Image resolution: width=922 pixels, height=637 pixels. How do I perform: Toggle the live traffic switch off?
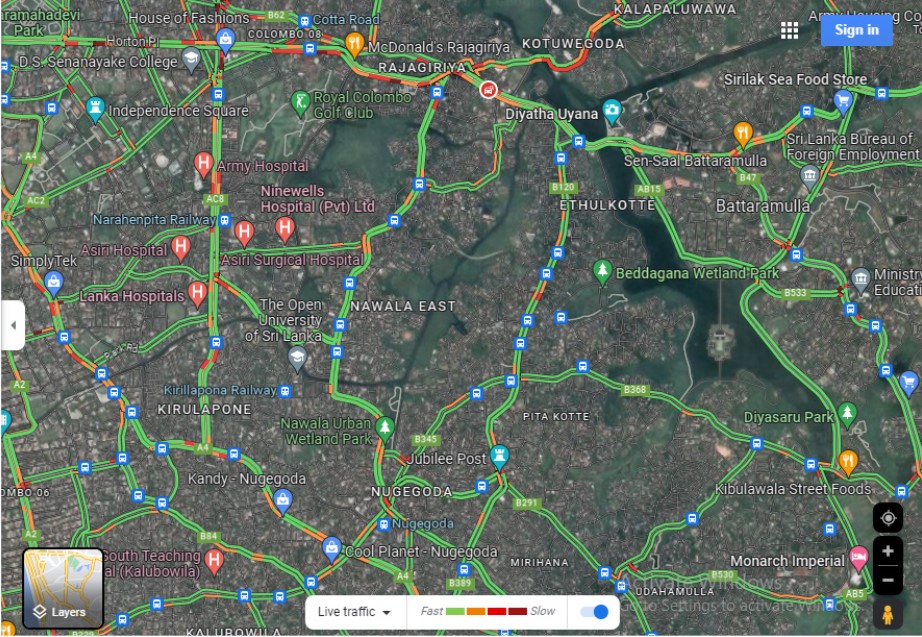594,612
